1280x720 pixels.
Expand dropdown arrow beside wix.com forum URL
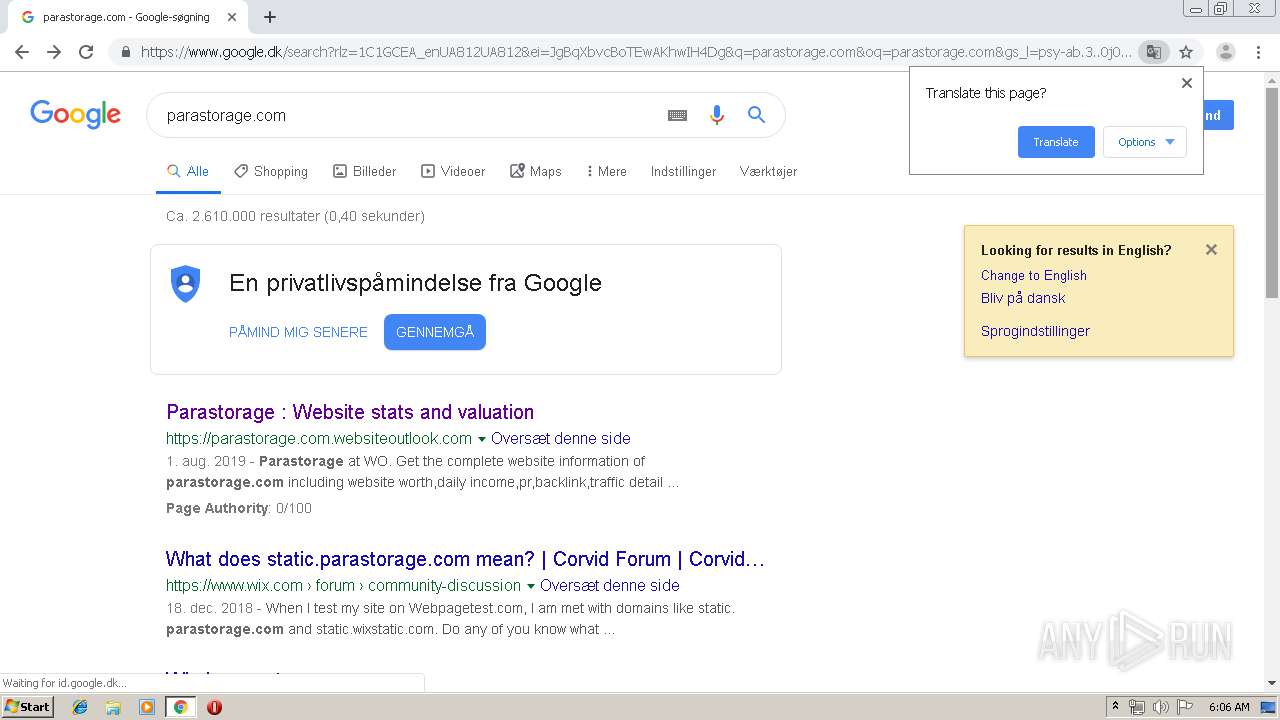coord(531,586)
